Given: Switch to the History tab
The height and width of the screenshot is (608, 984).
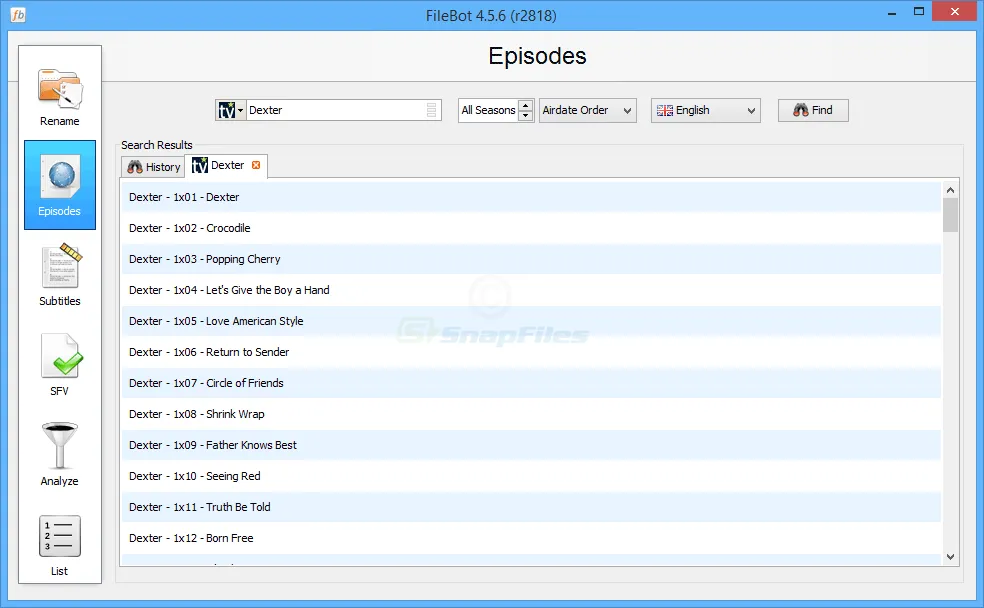Looking at the screenshot, I should (154, 167).
